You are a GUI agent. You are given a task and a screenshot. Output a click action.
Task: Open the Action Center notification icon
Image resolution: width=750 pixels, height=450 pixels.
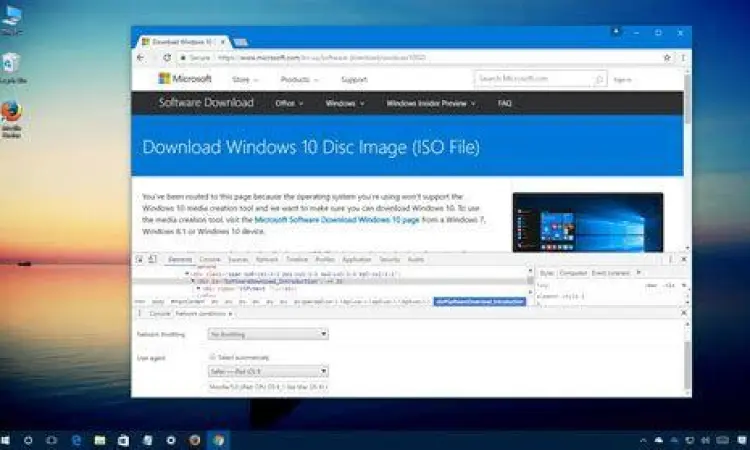[742, 440]
